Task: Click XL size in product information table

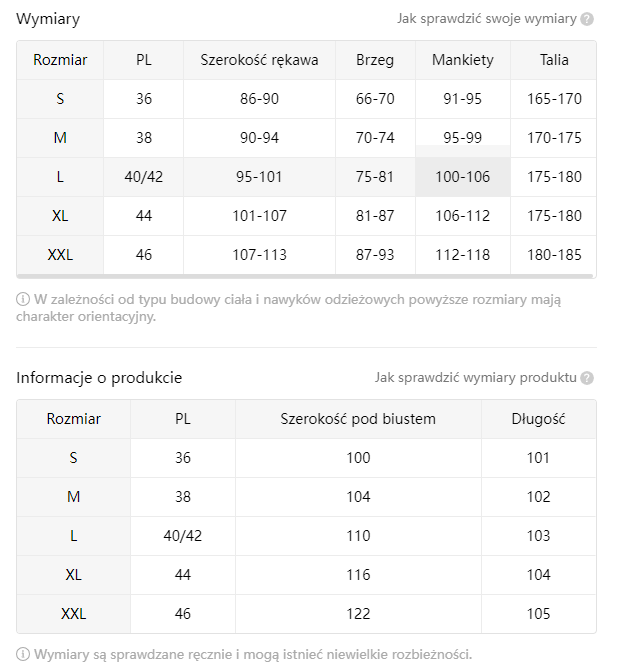Action: (x=73, y=575)
